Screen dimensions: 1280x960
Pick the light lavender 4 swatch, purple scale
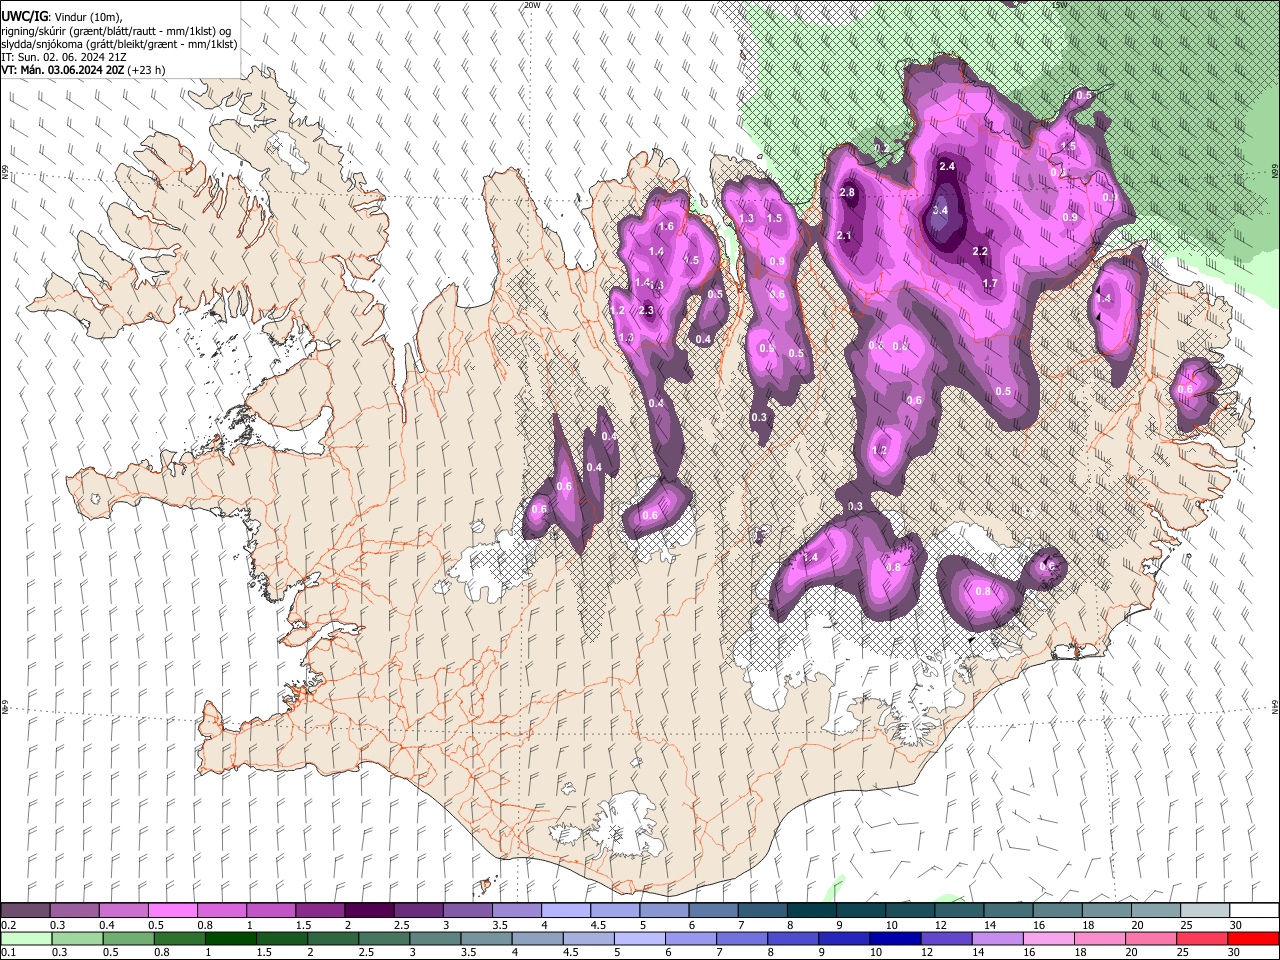pyautogui.click(x=566, y=911)
